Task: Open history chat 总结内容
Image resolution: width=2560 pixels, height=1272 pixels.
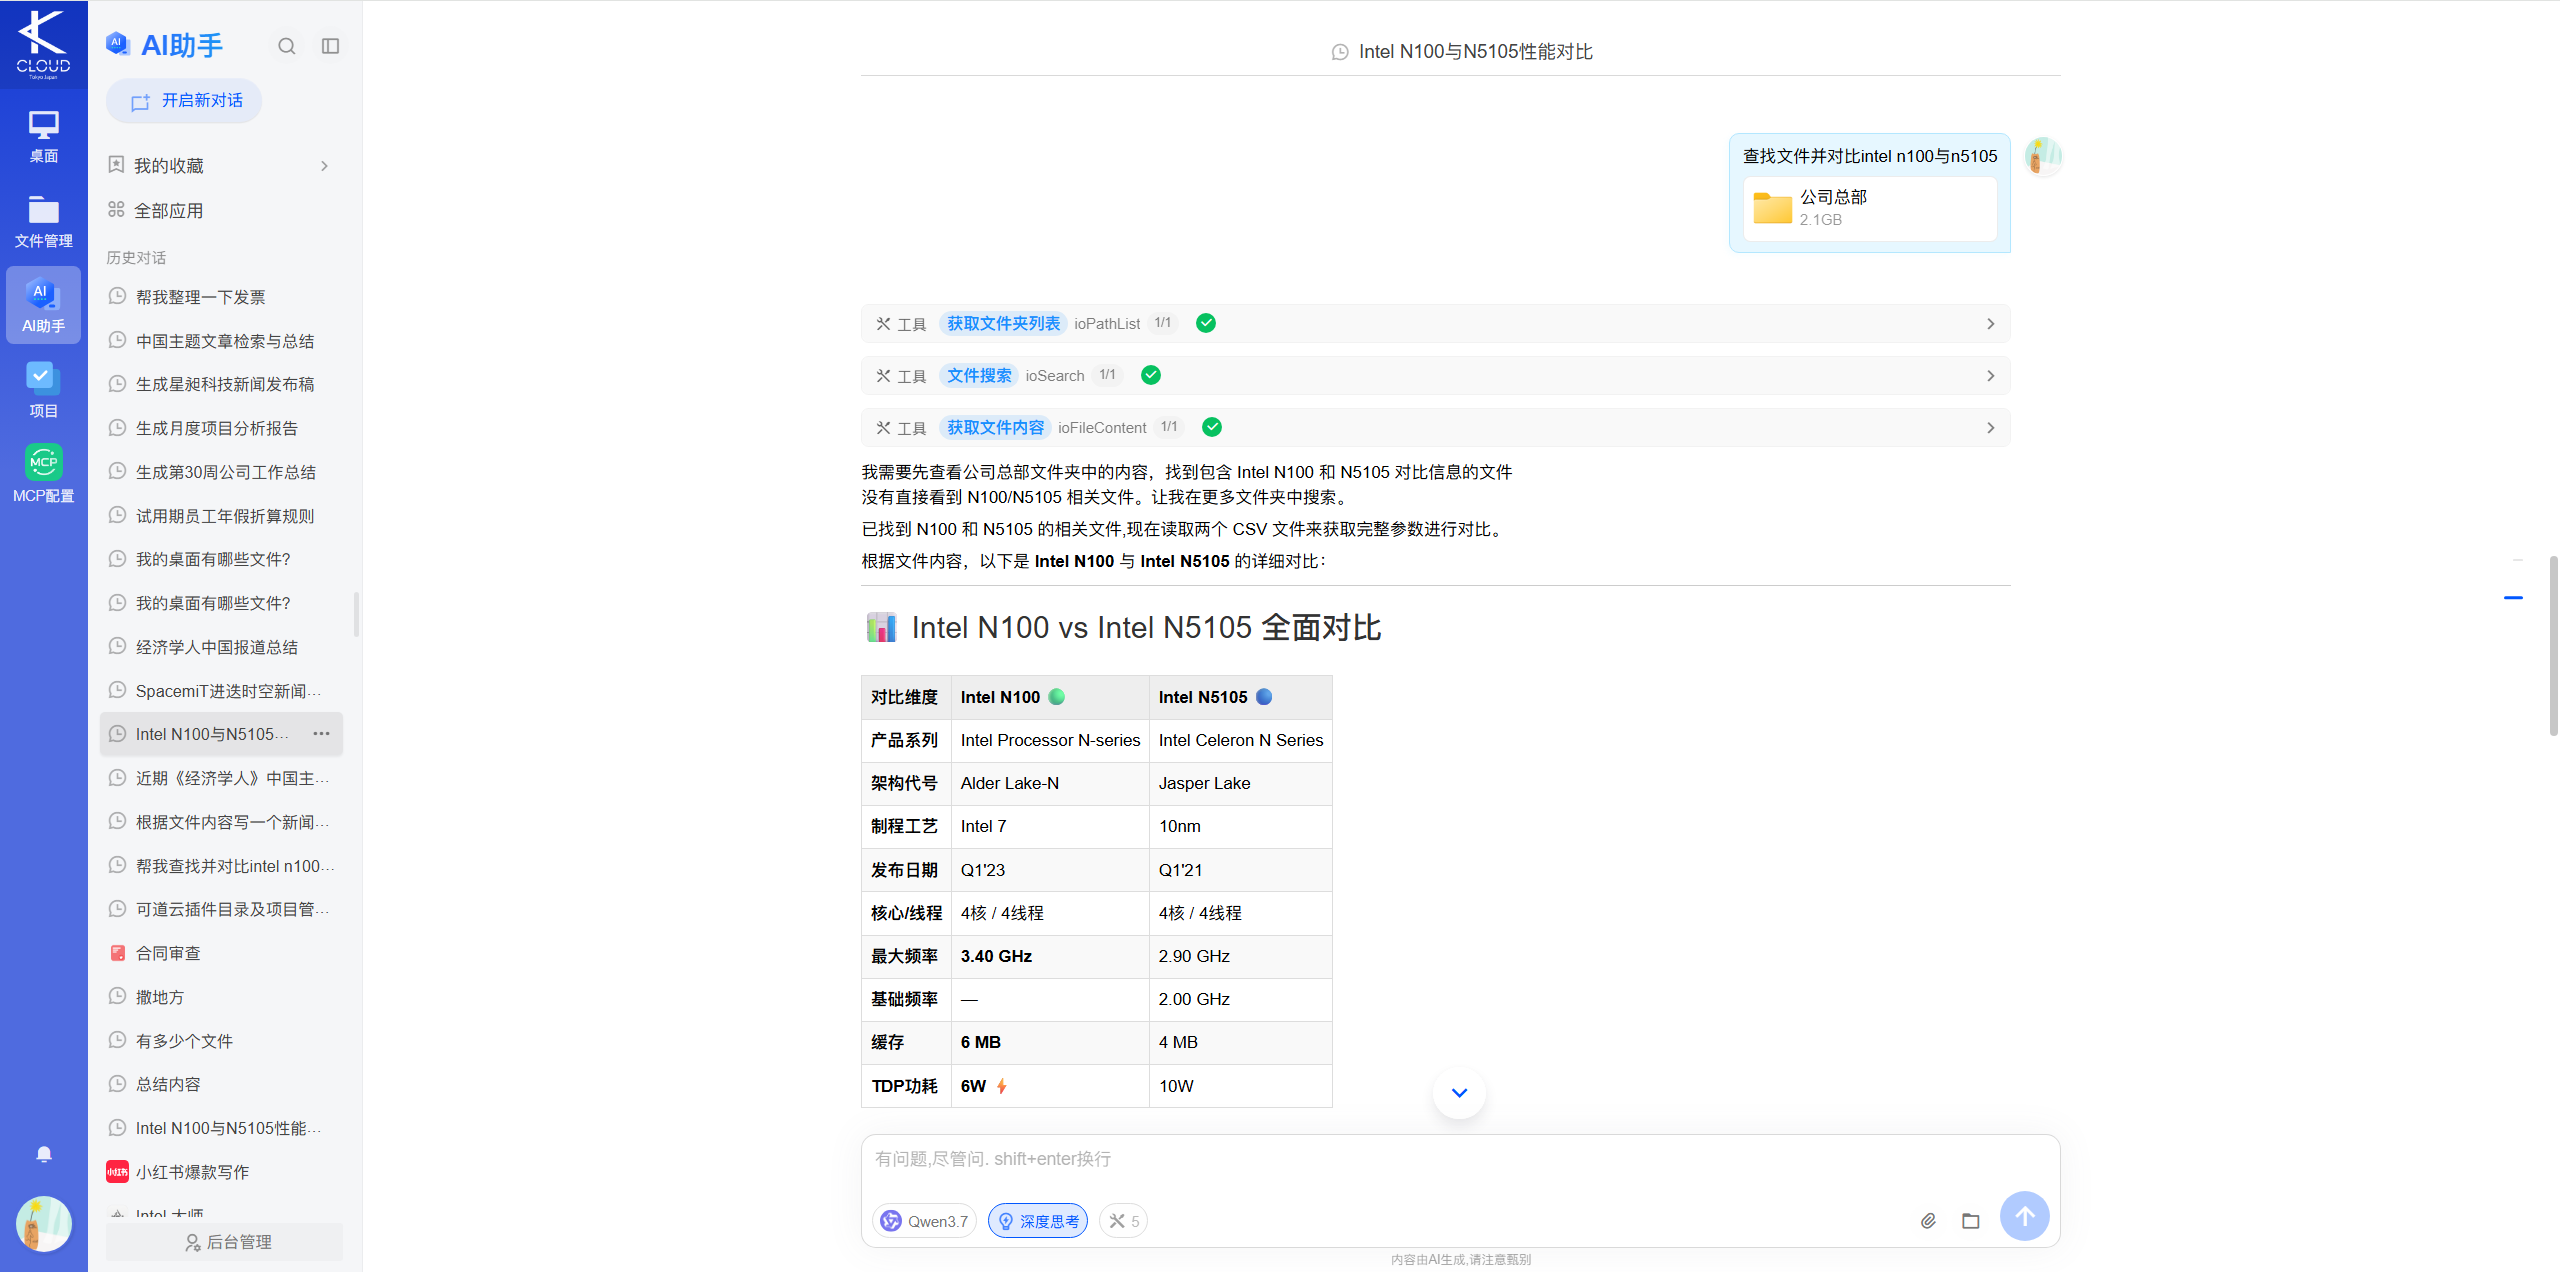Action: [221, 1084]
